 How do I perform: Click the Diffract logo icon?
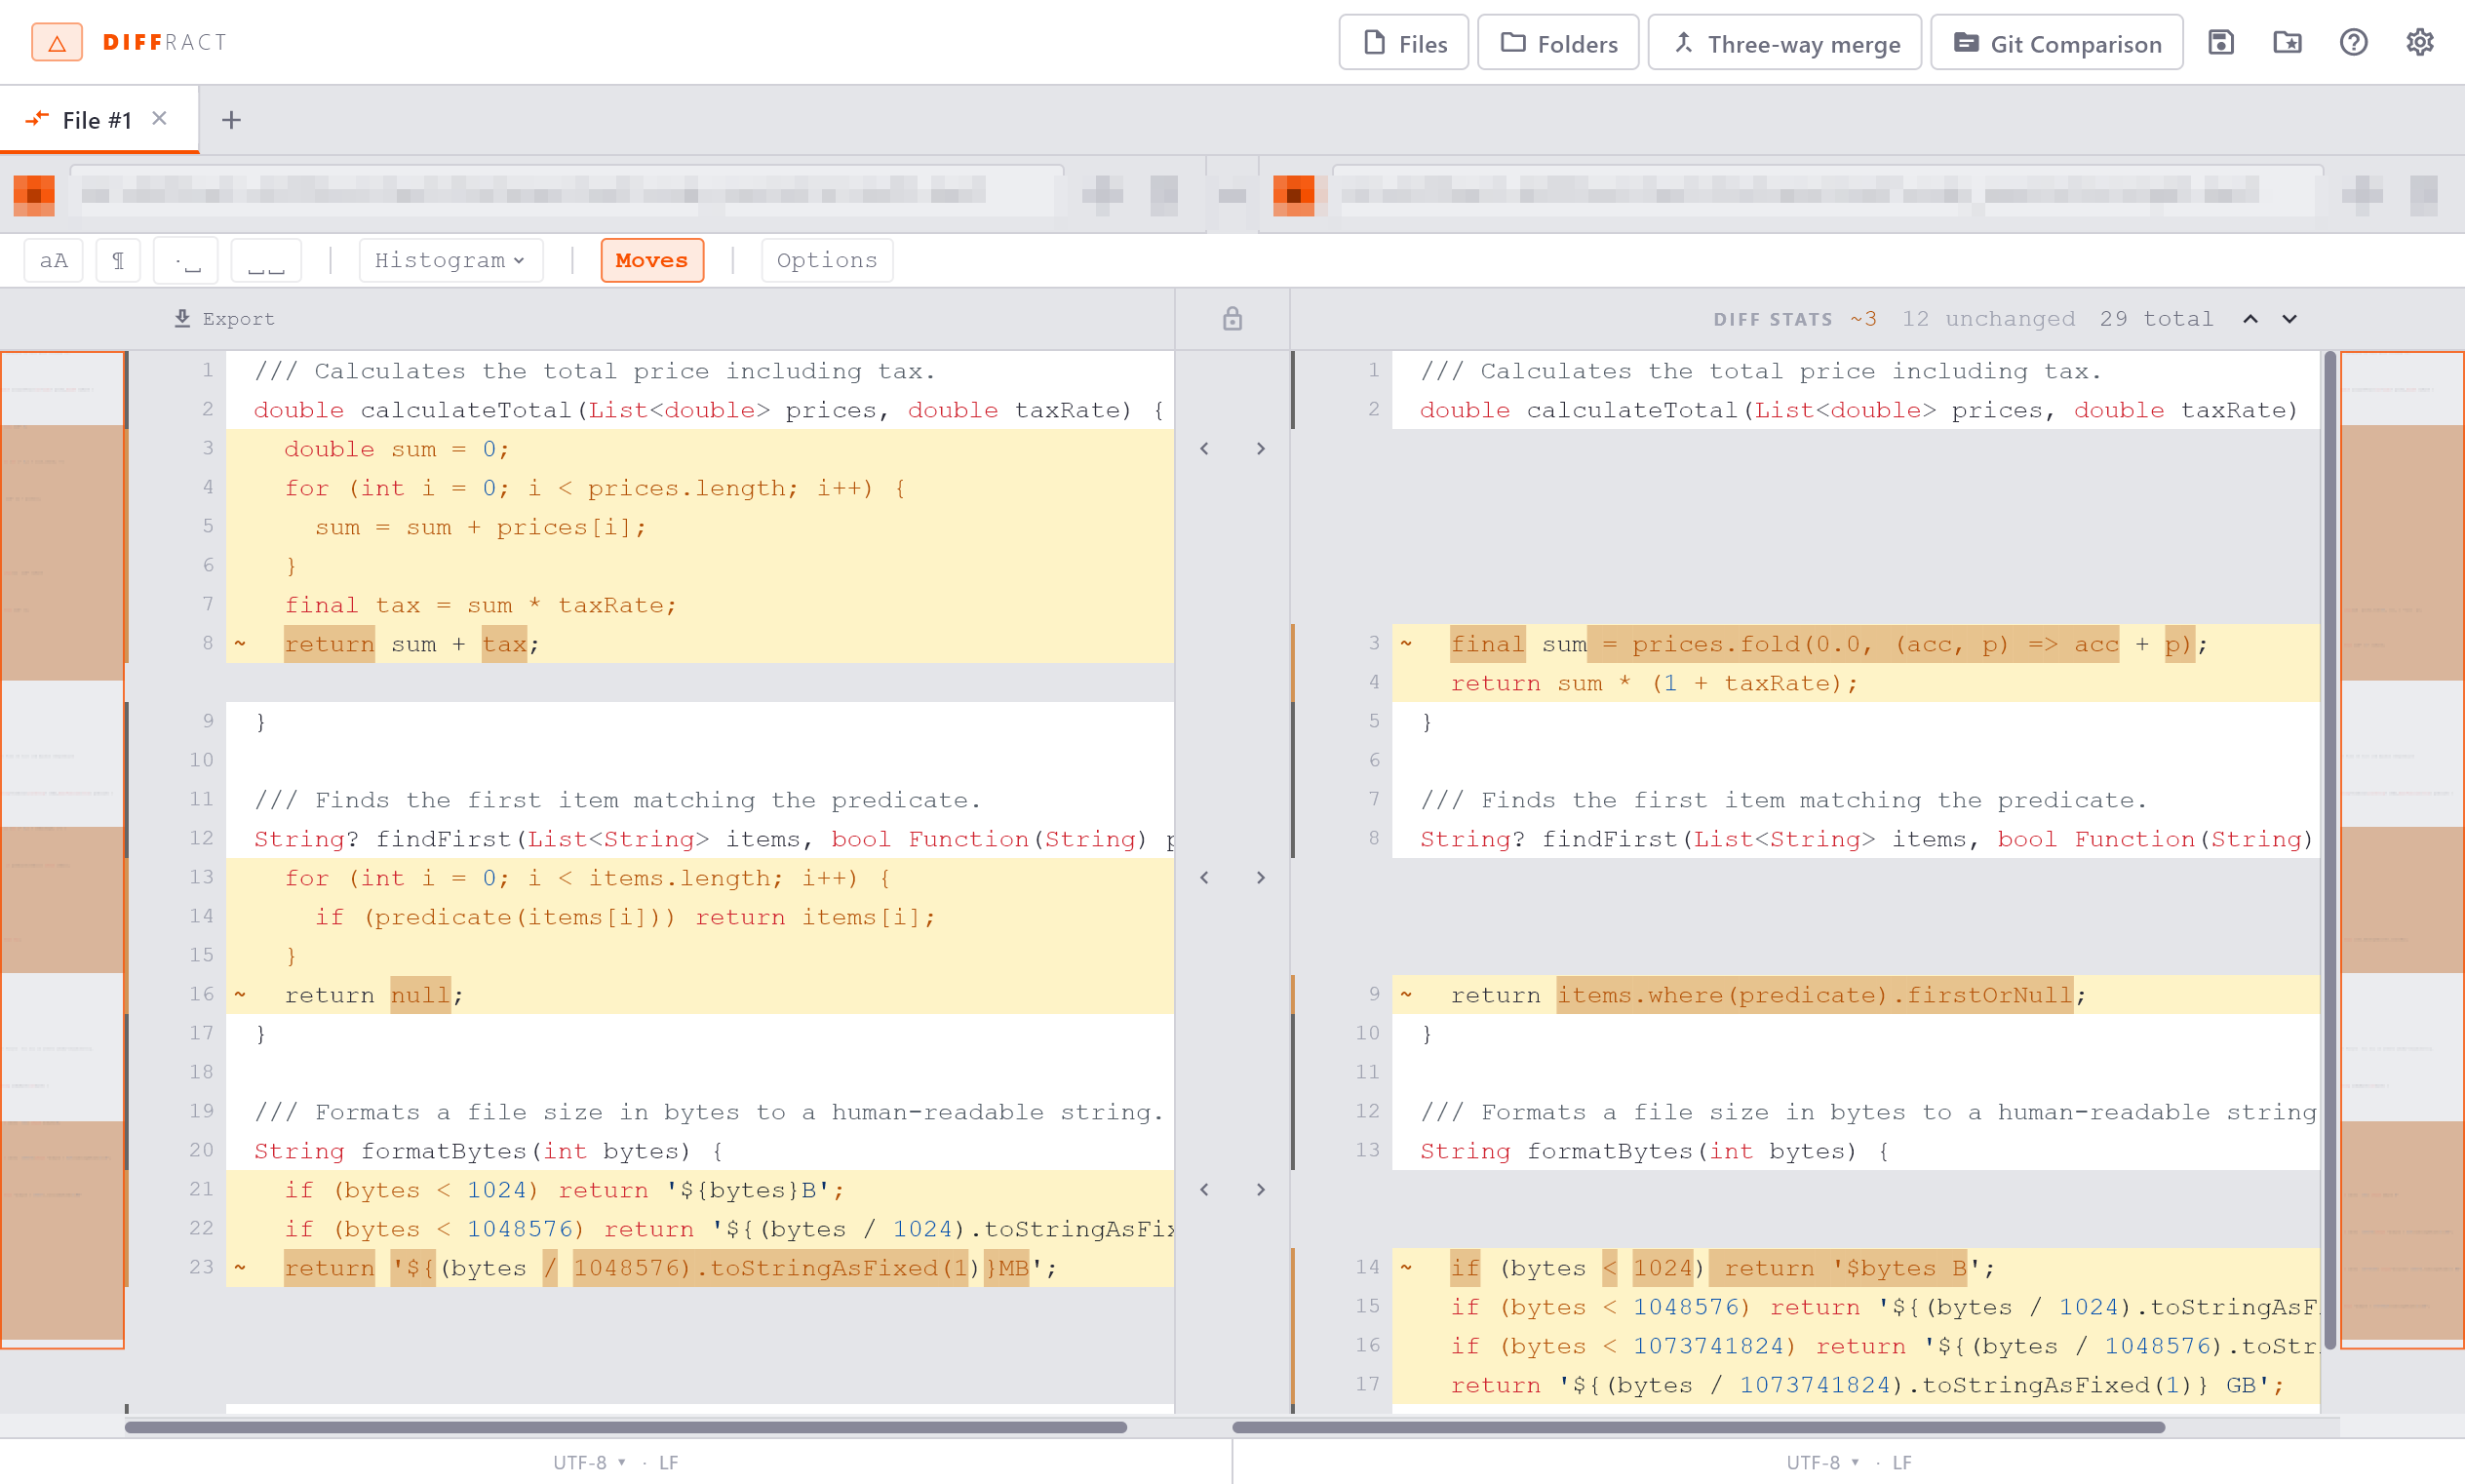tap(57, 42)
